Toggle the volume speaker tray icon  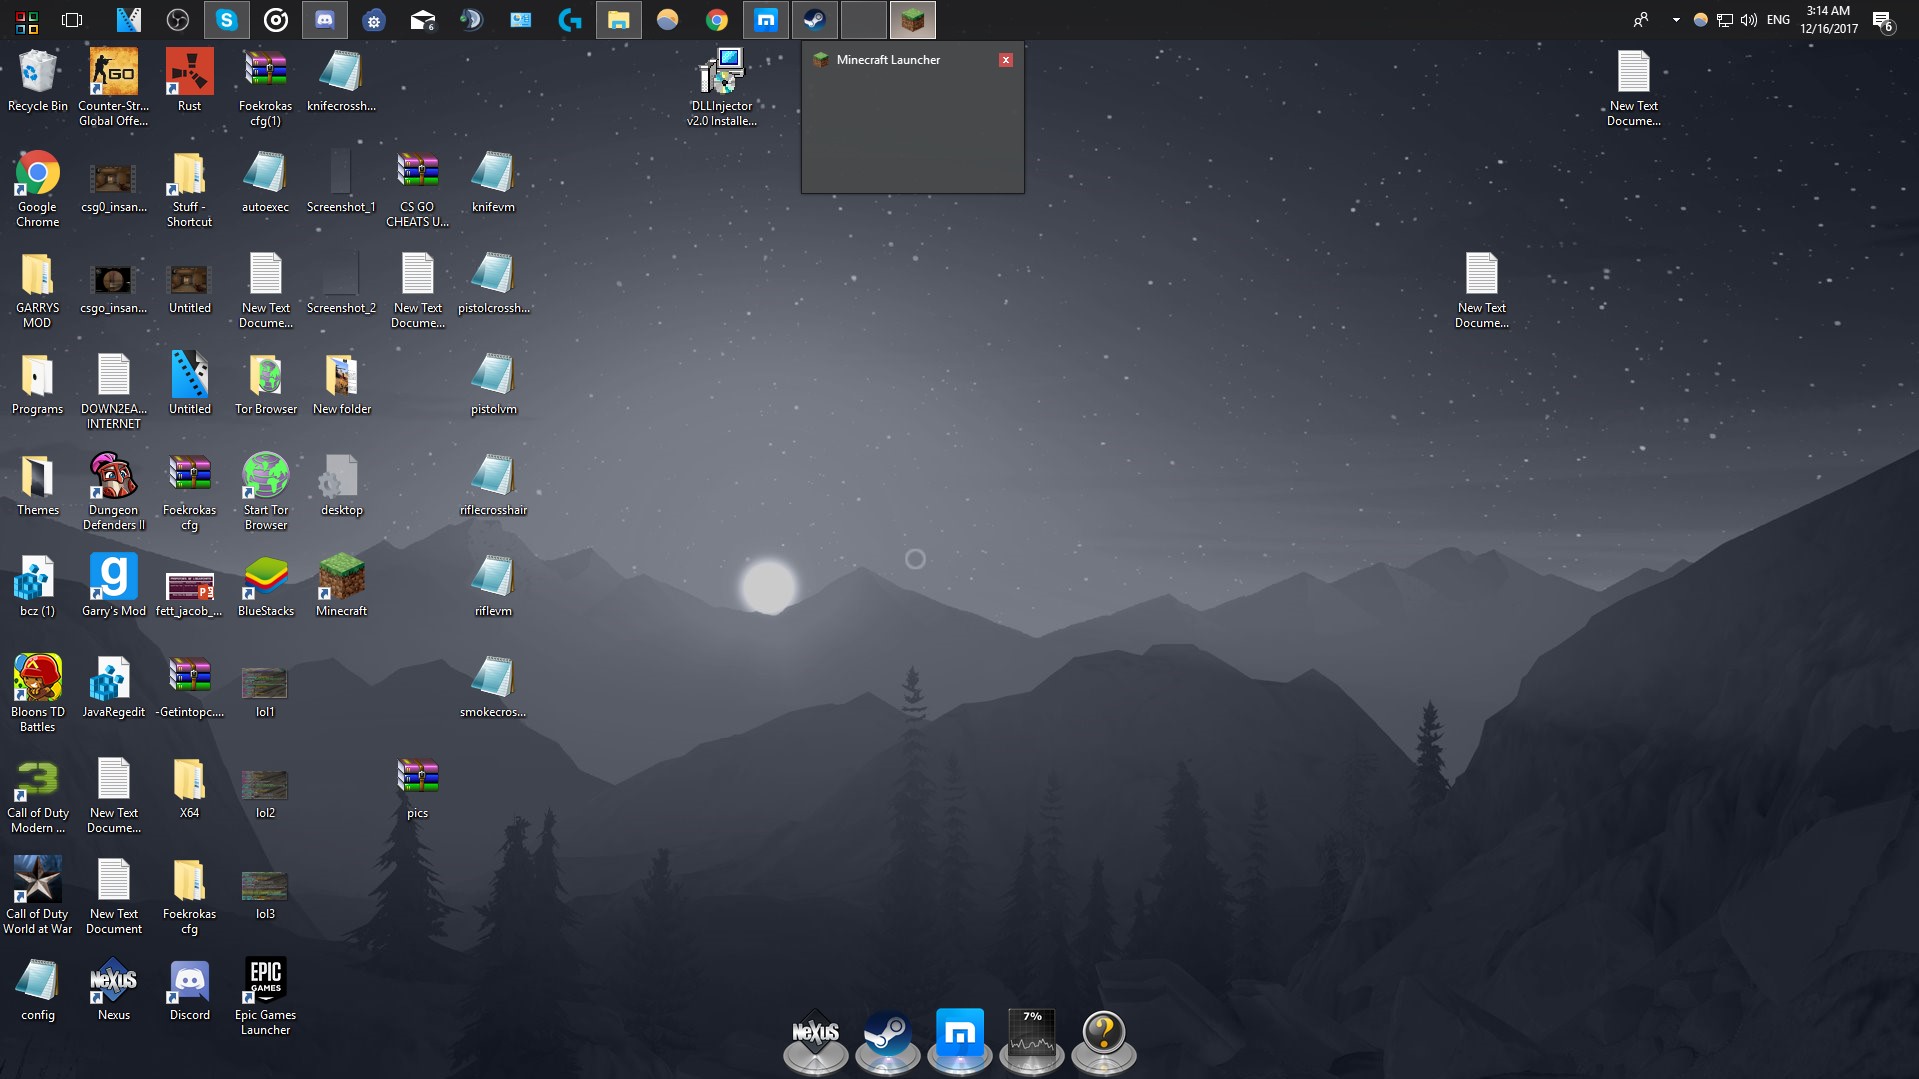point(1749,20)
